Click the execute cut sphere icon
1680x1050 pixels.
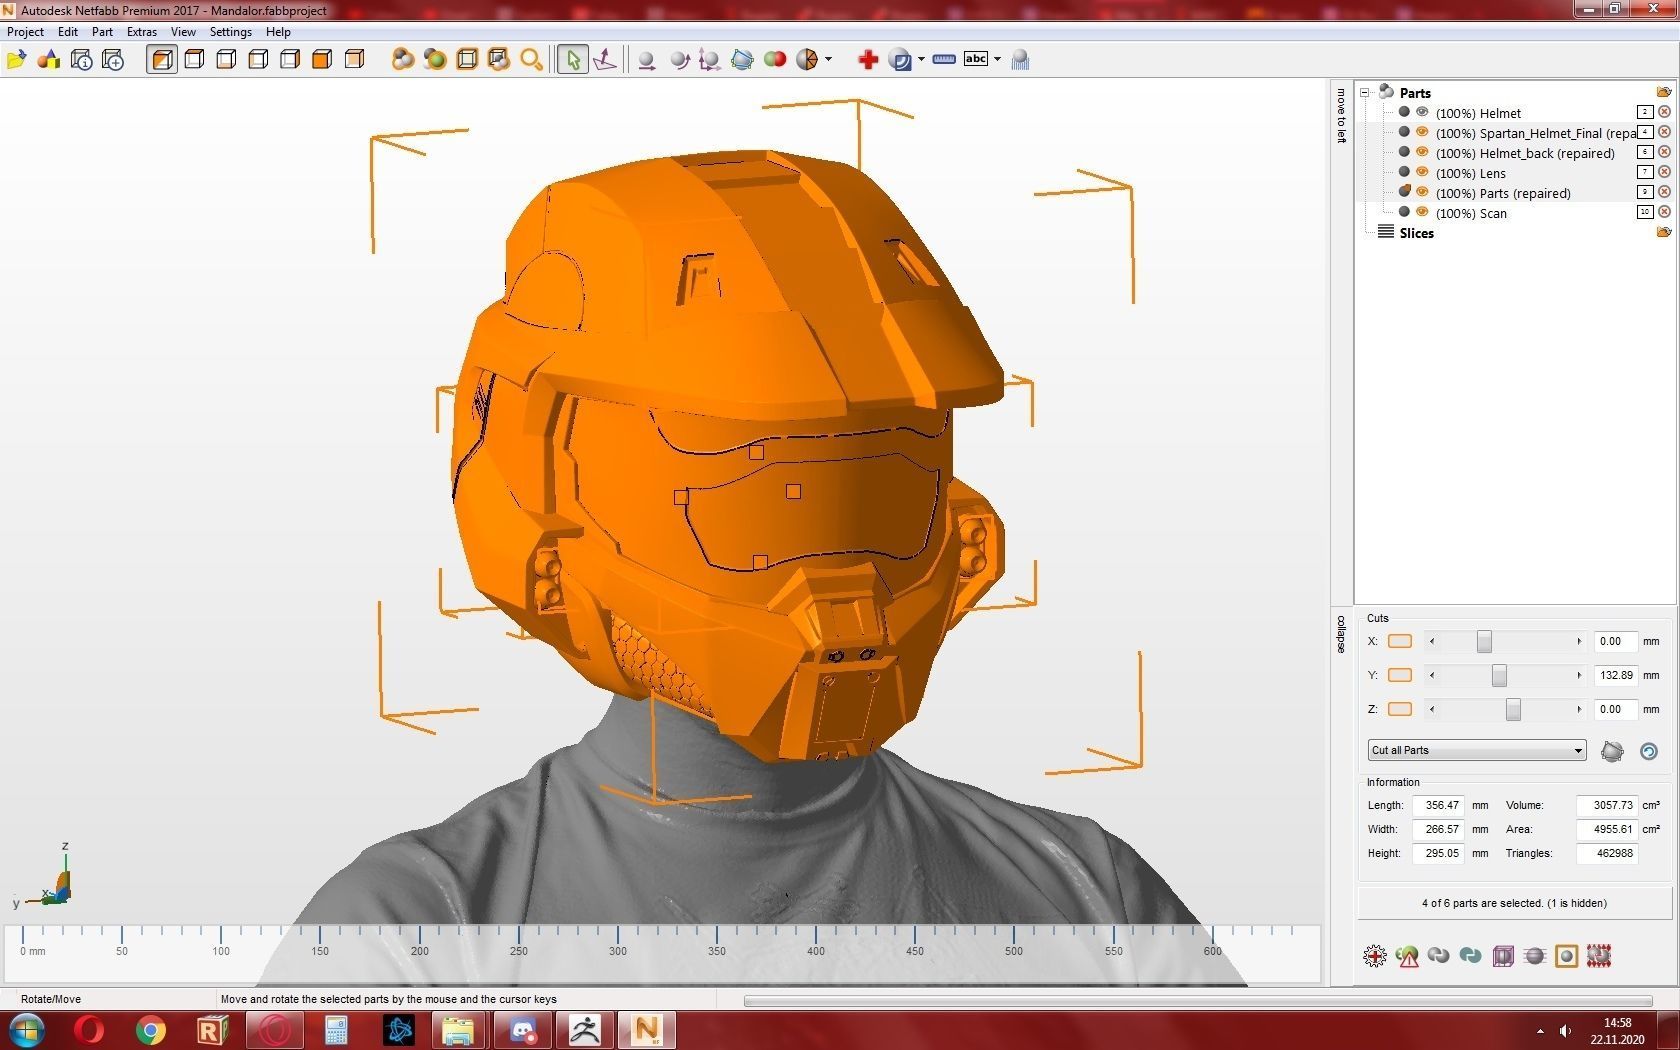1612,751
